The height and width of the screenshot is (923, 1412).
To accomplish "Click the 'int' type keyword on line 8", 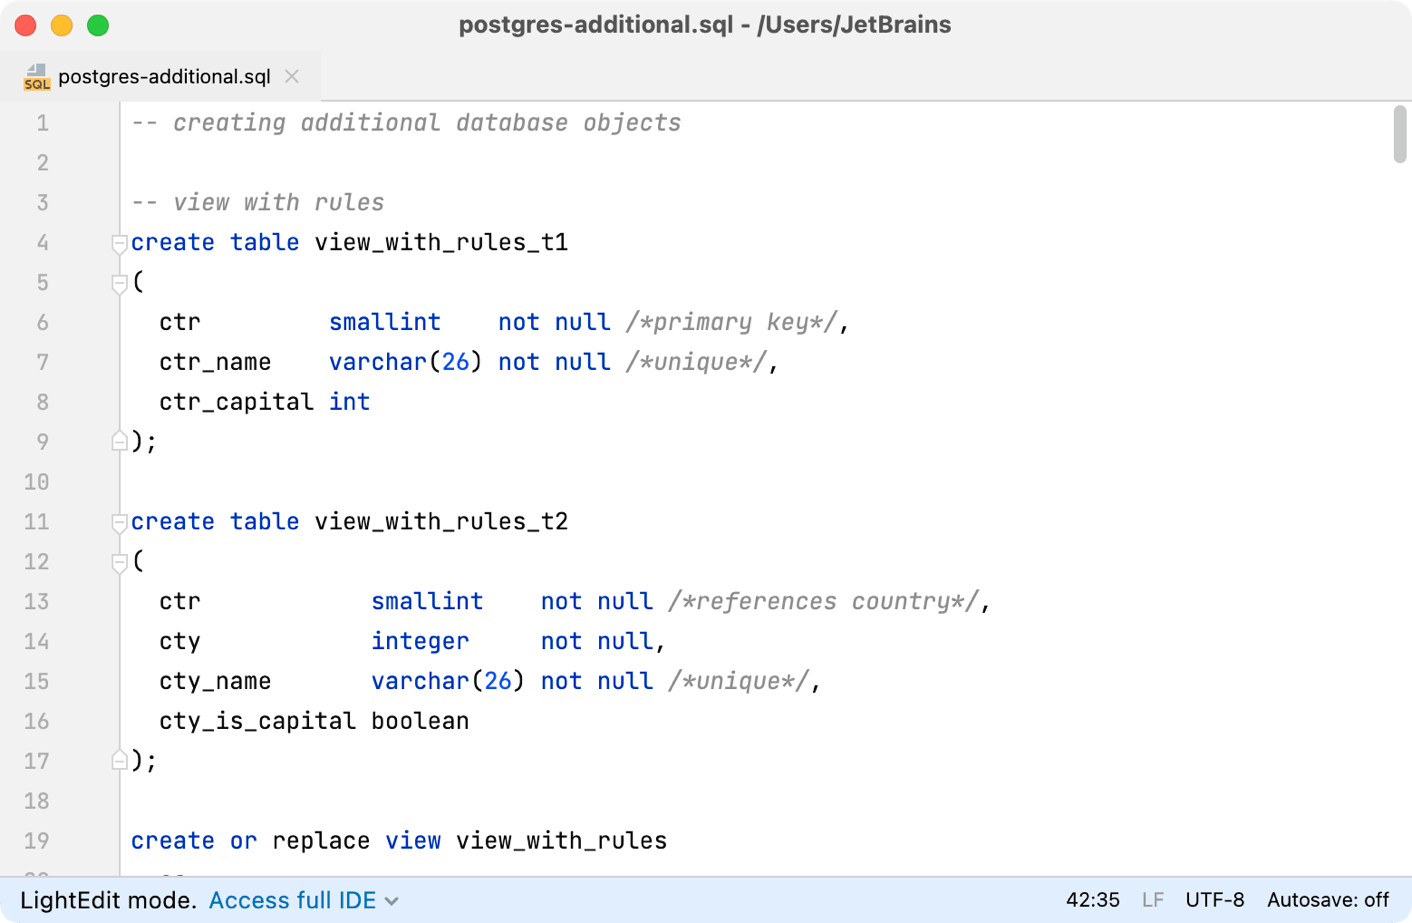I will 350,402.
